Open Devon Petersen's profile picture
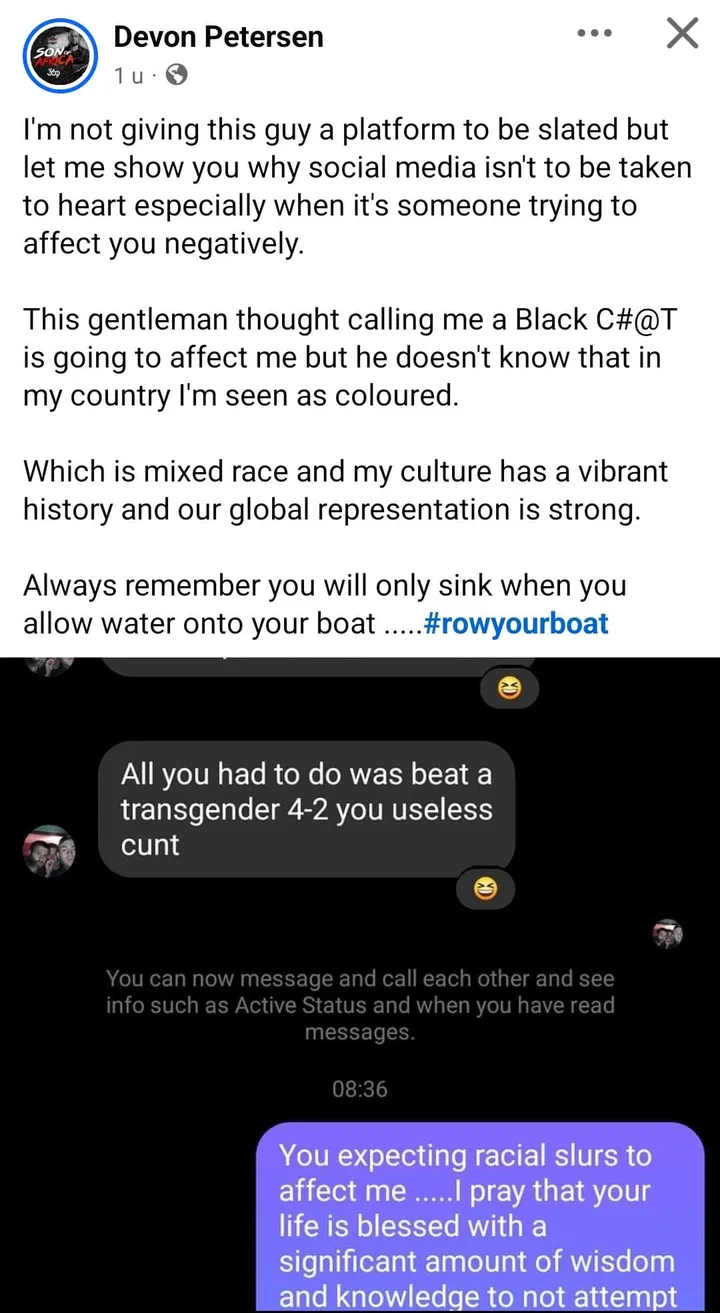The height and width of the screenshot is (1313, 720). click(x=59, y=56)
